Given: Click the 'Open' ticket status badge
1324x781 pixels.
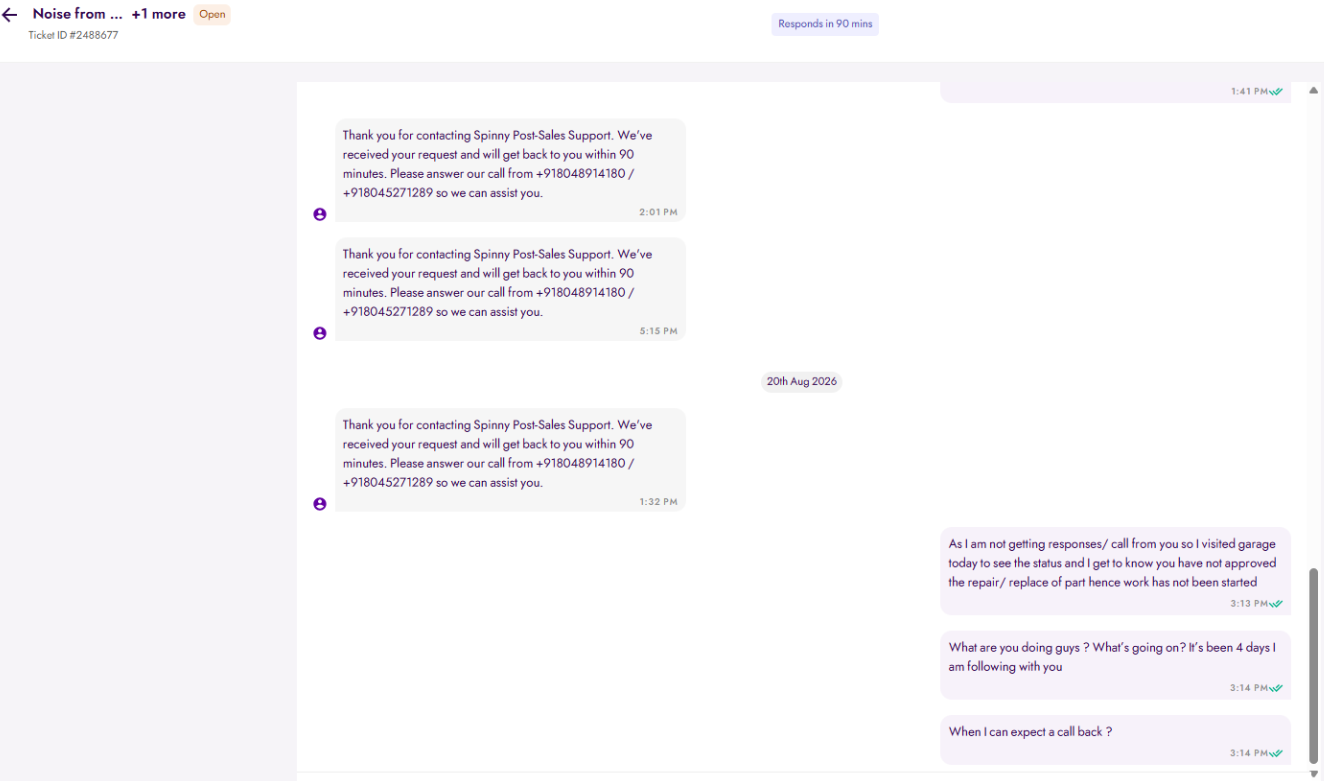Looking at the screenshot, I should (x=212, y=15).
